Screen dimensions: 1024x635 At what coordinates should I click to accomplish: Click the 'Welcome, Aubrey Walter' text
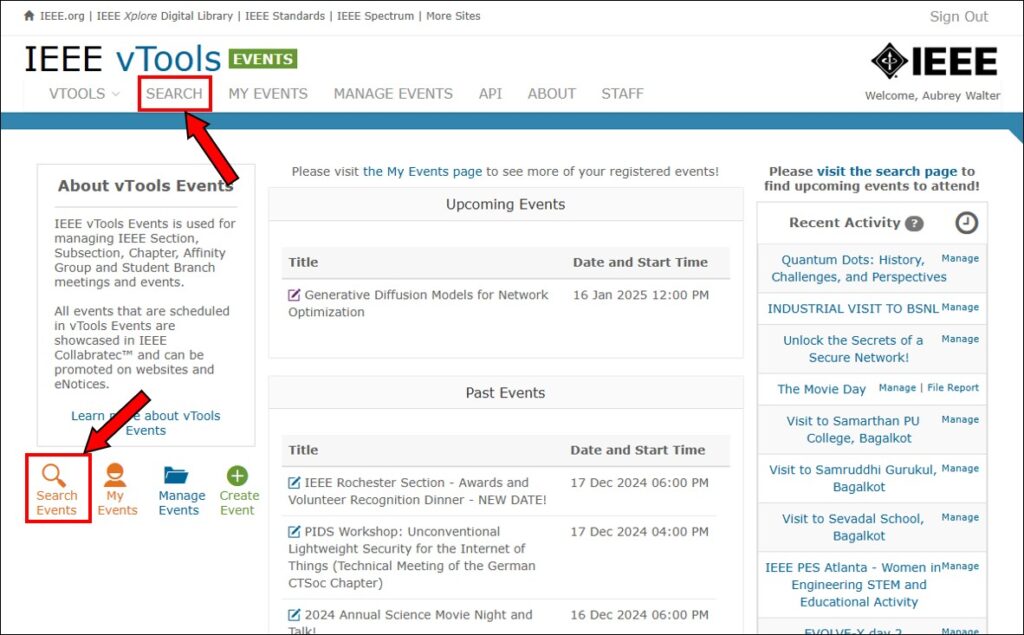pyautogui.click(x=933, y=96)
